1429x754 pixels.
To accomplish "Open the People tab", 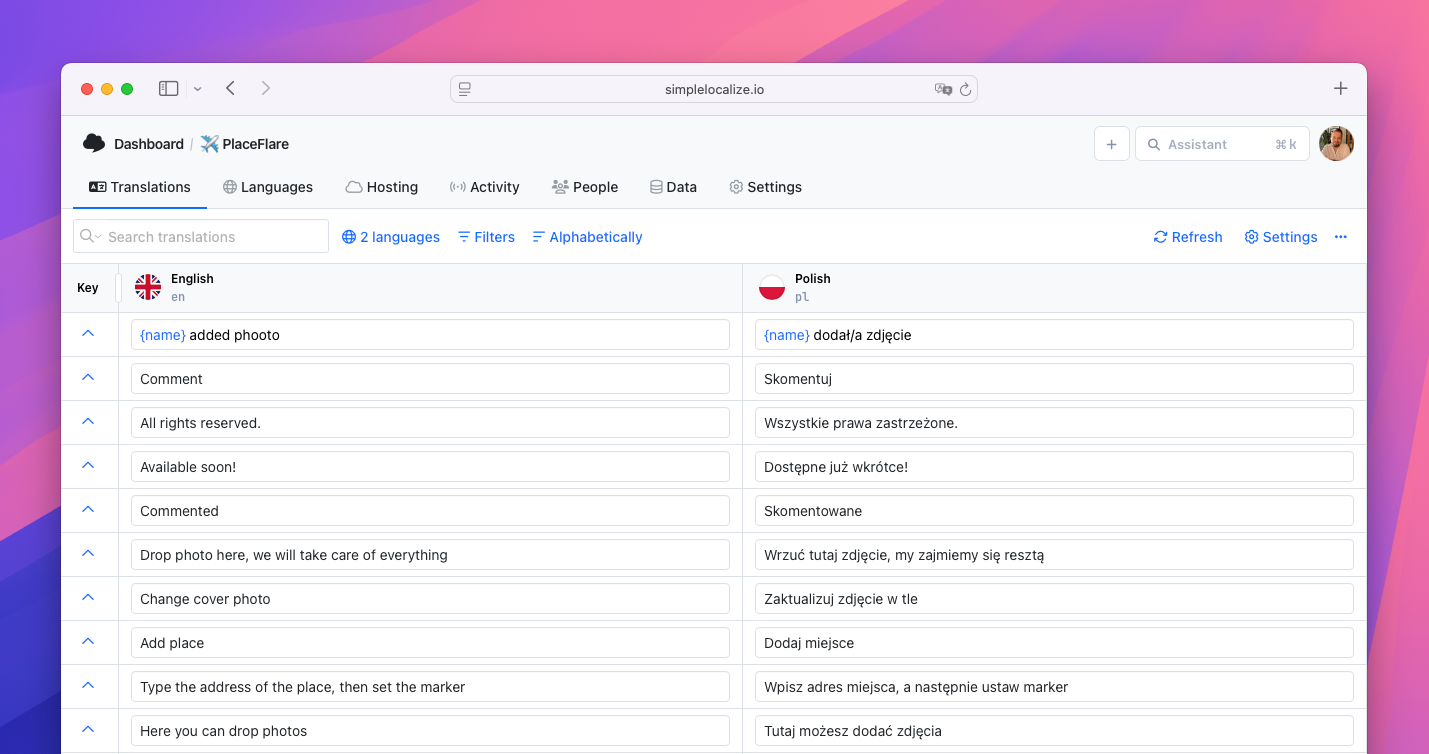I will click(585, 187).
